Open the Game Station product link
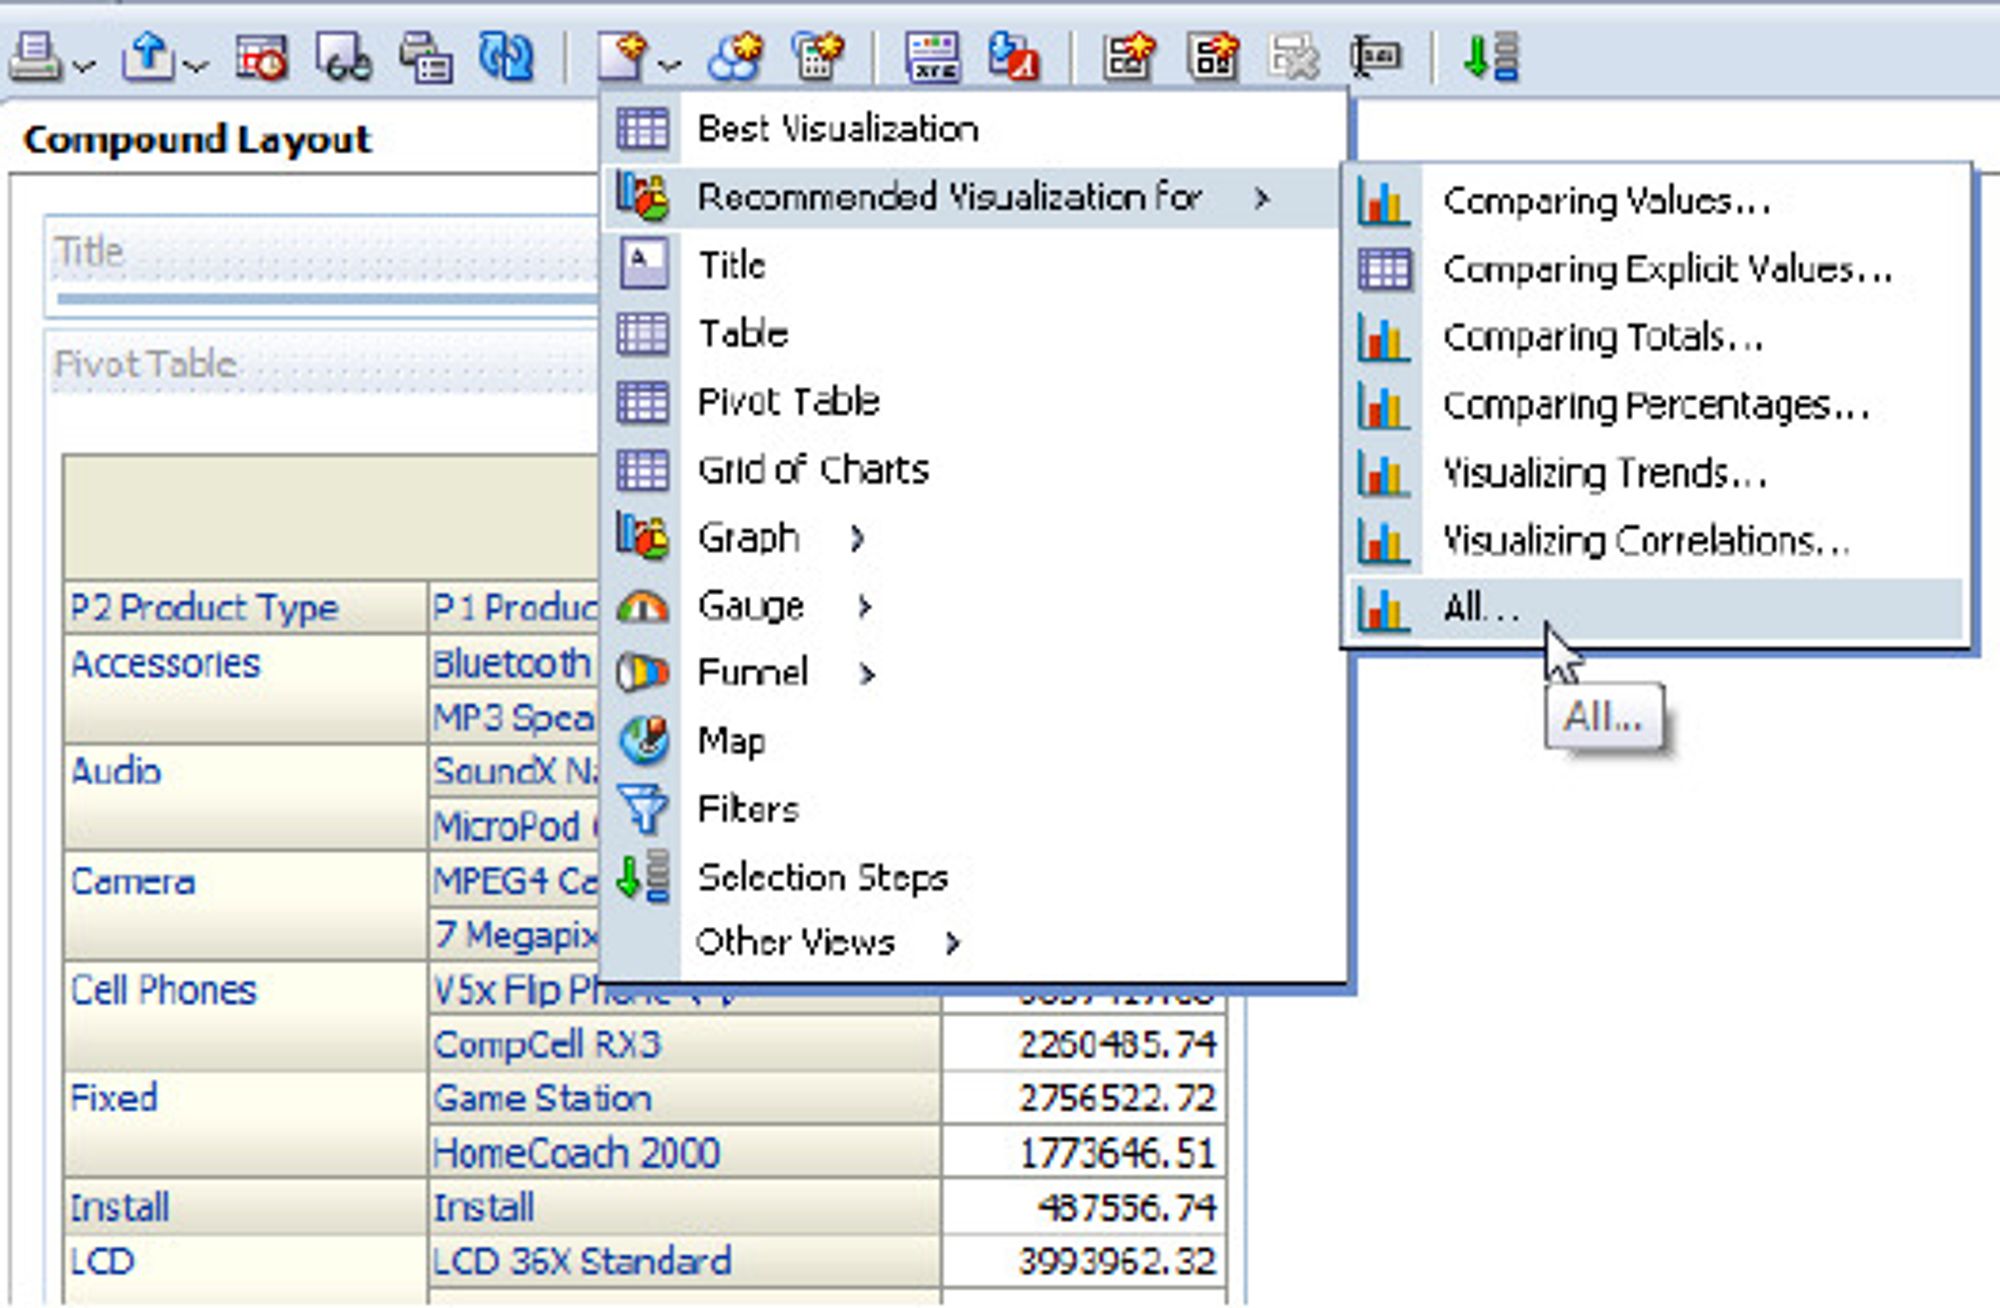This screenshot has width=2000, height=1308. point(542,1098)
